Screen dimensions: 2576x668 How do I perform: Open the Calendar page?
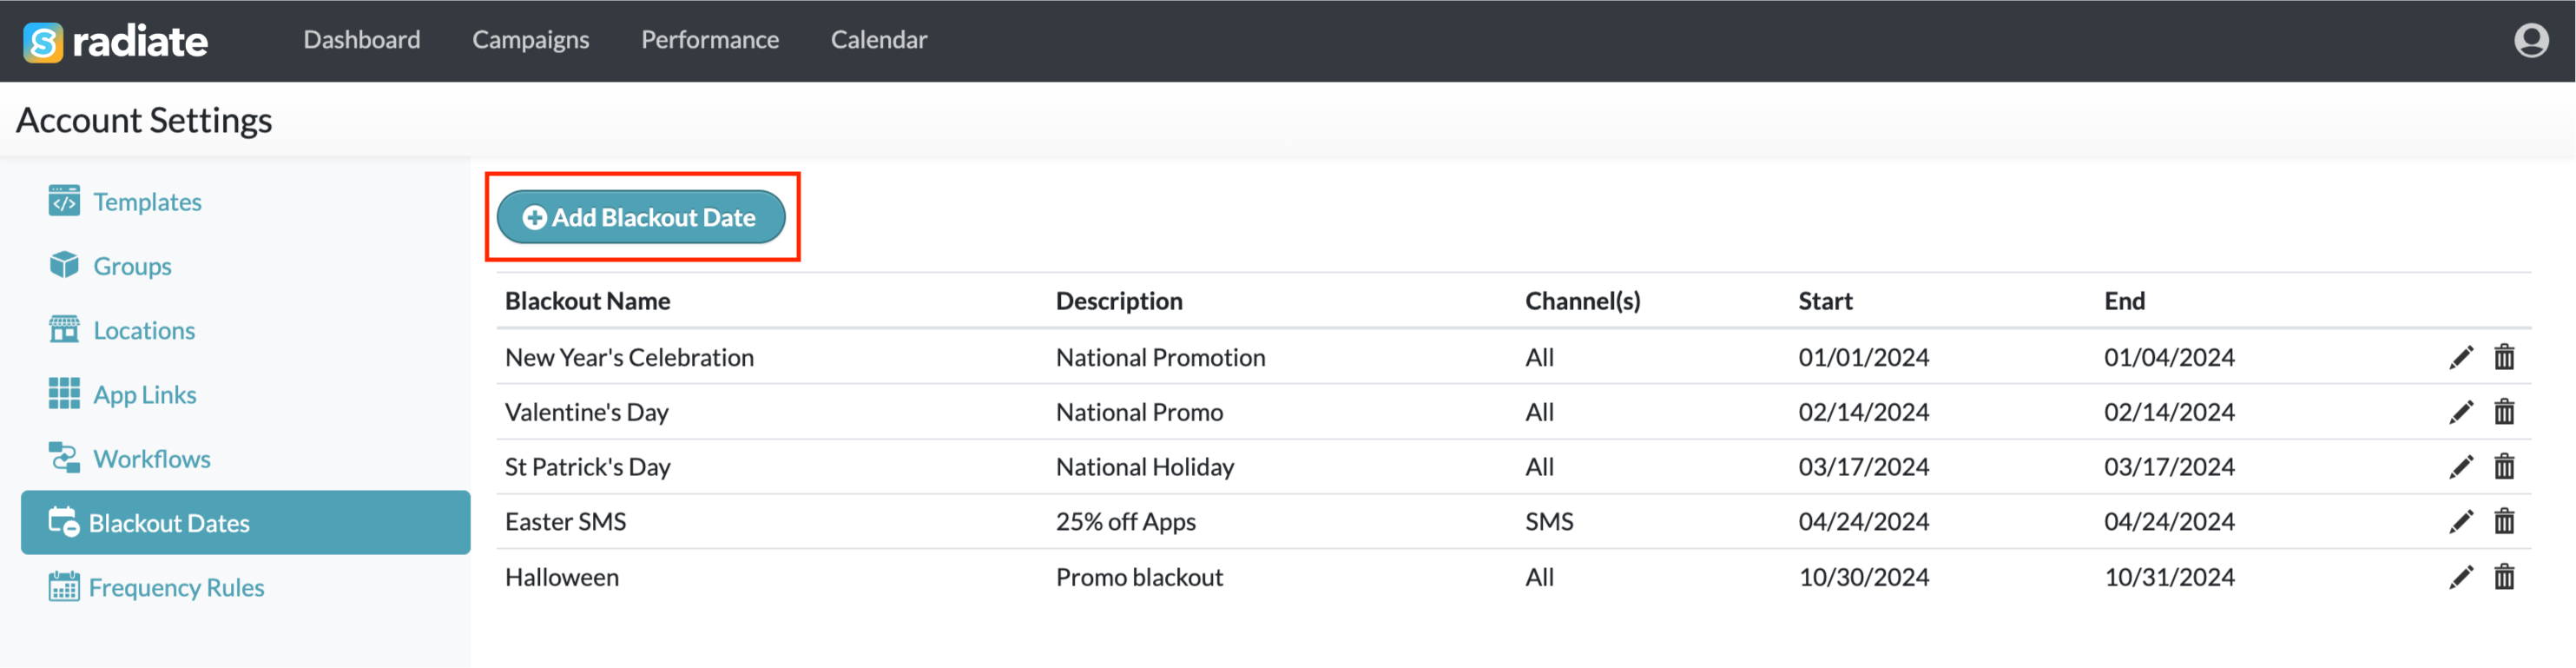pos(879,40)
